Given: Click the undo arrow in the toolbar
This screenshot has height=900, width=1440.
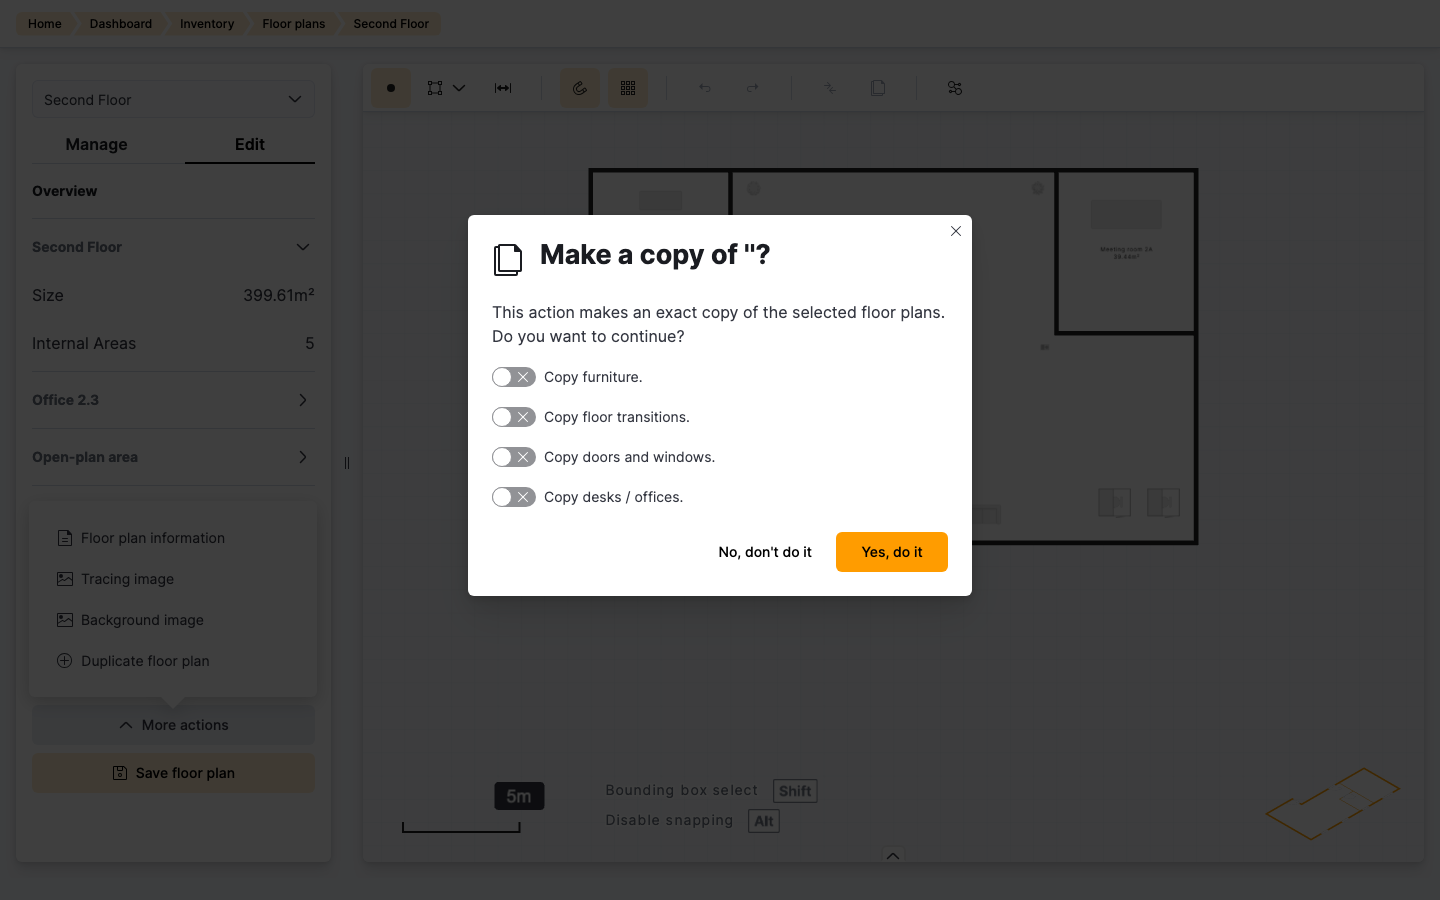Looking at the screenshot, I should (x=705, y=88).
